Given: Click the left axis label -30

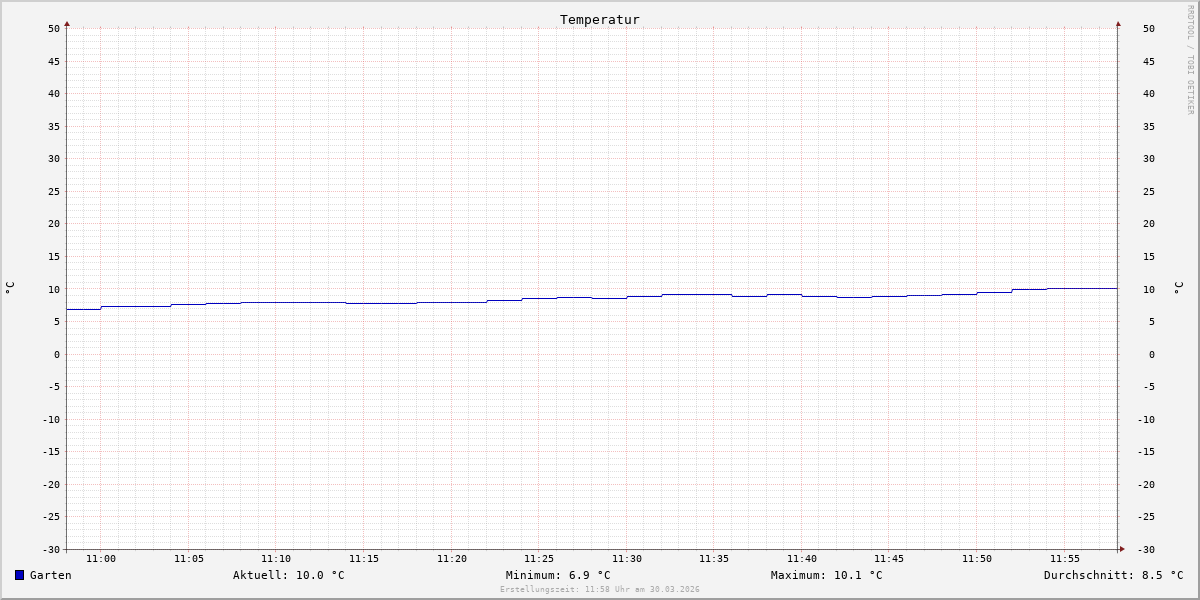Looking at the screenshot, I should (51, 549).
